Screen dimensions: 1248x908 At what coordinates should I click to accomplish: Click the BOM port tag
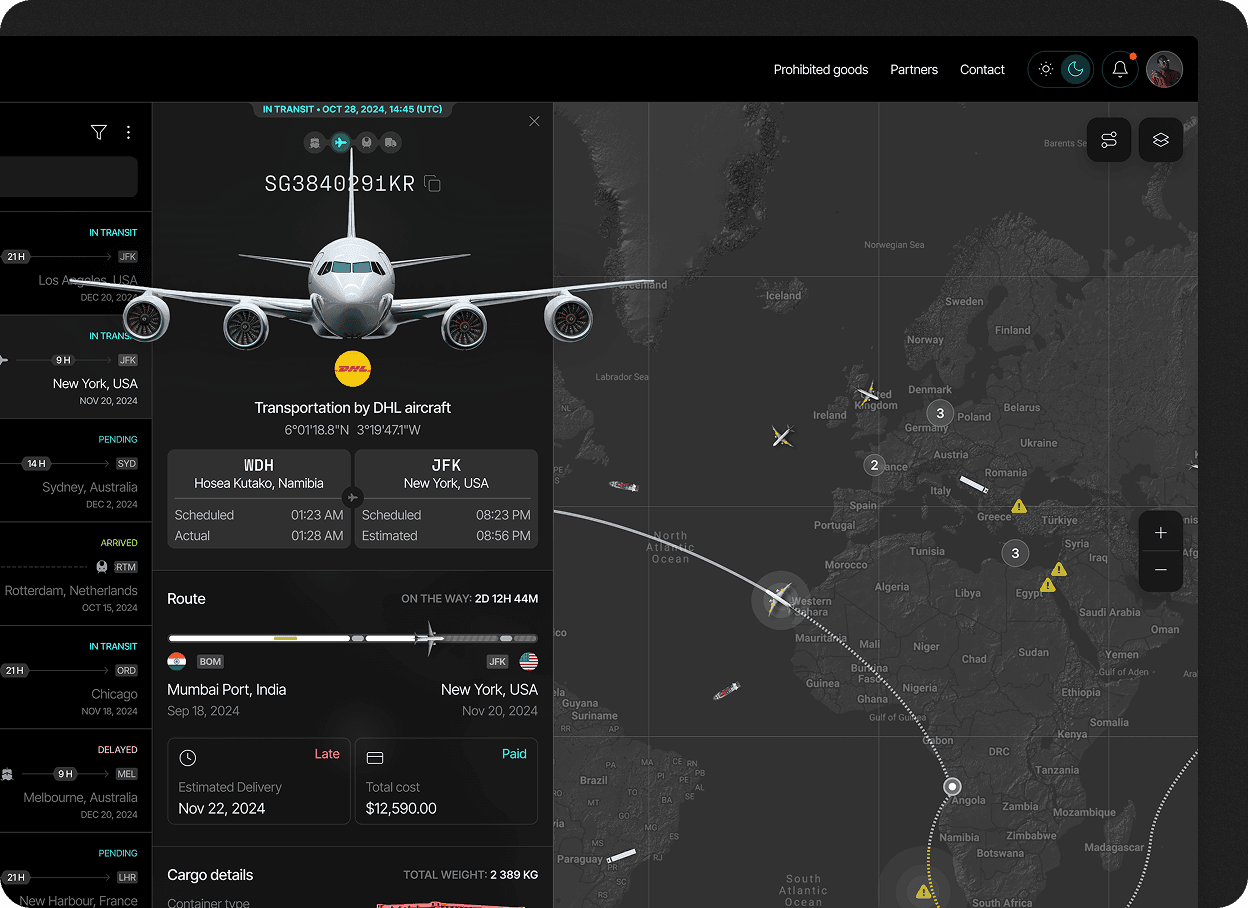click(210, 661)
